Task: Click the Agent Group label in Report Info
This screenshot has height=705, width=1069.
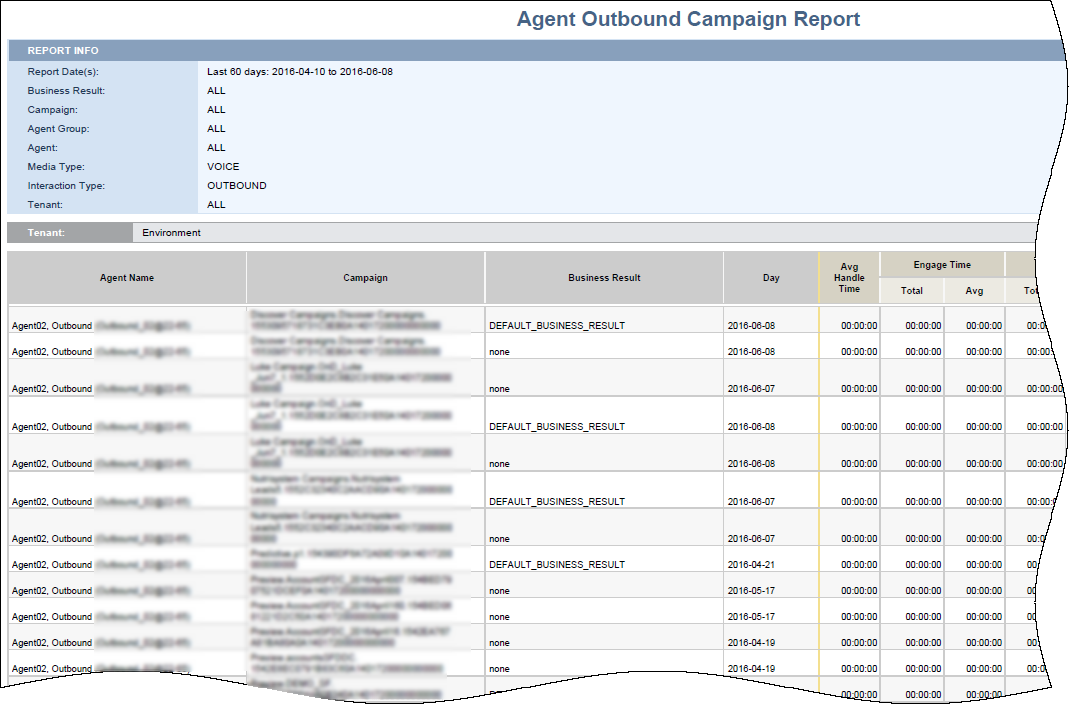Action: [x=58, y=129]
